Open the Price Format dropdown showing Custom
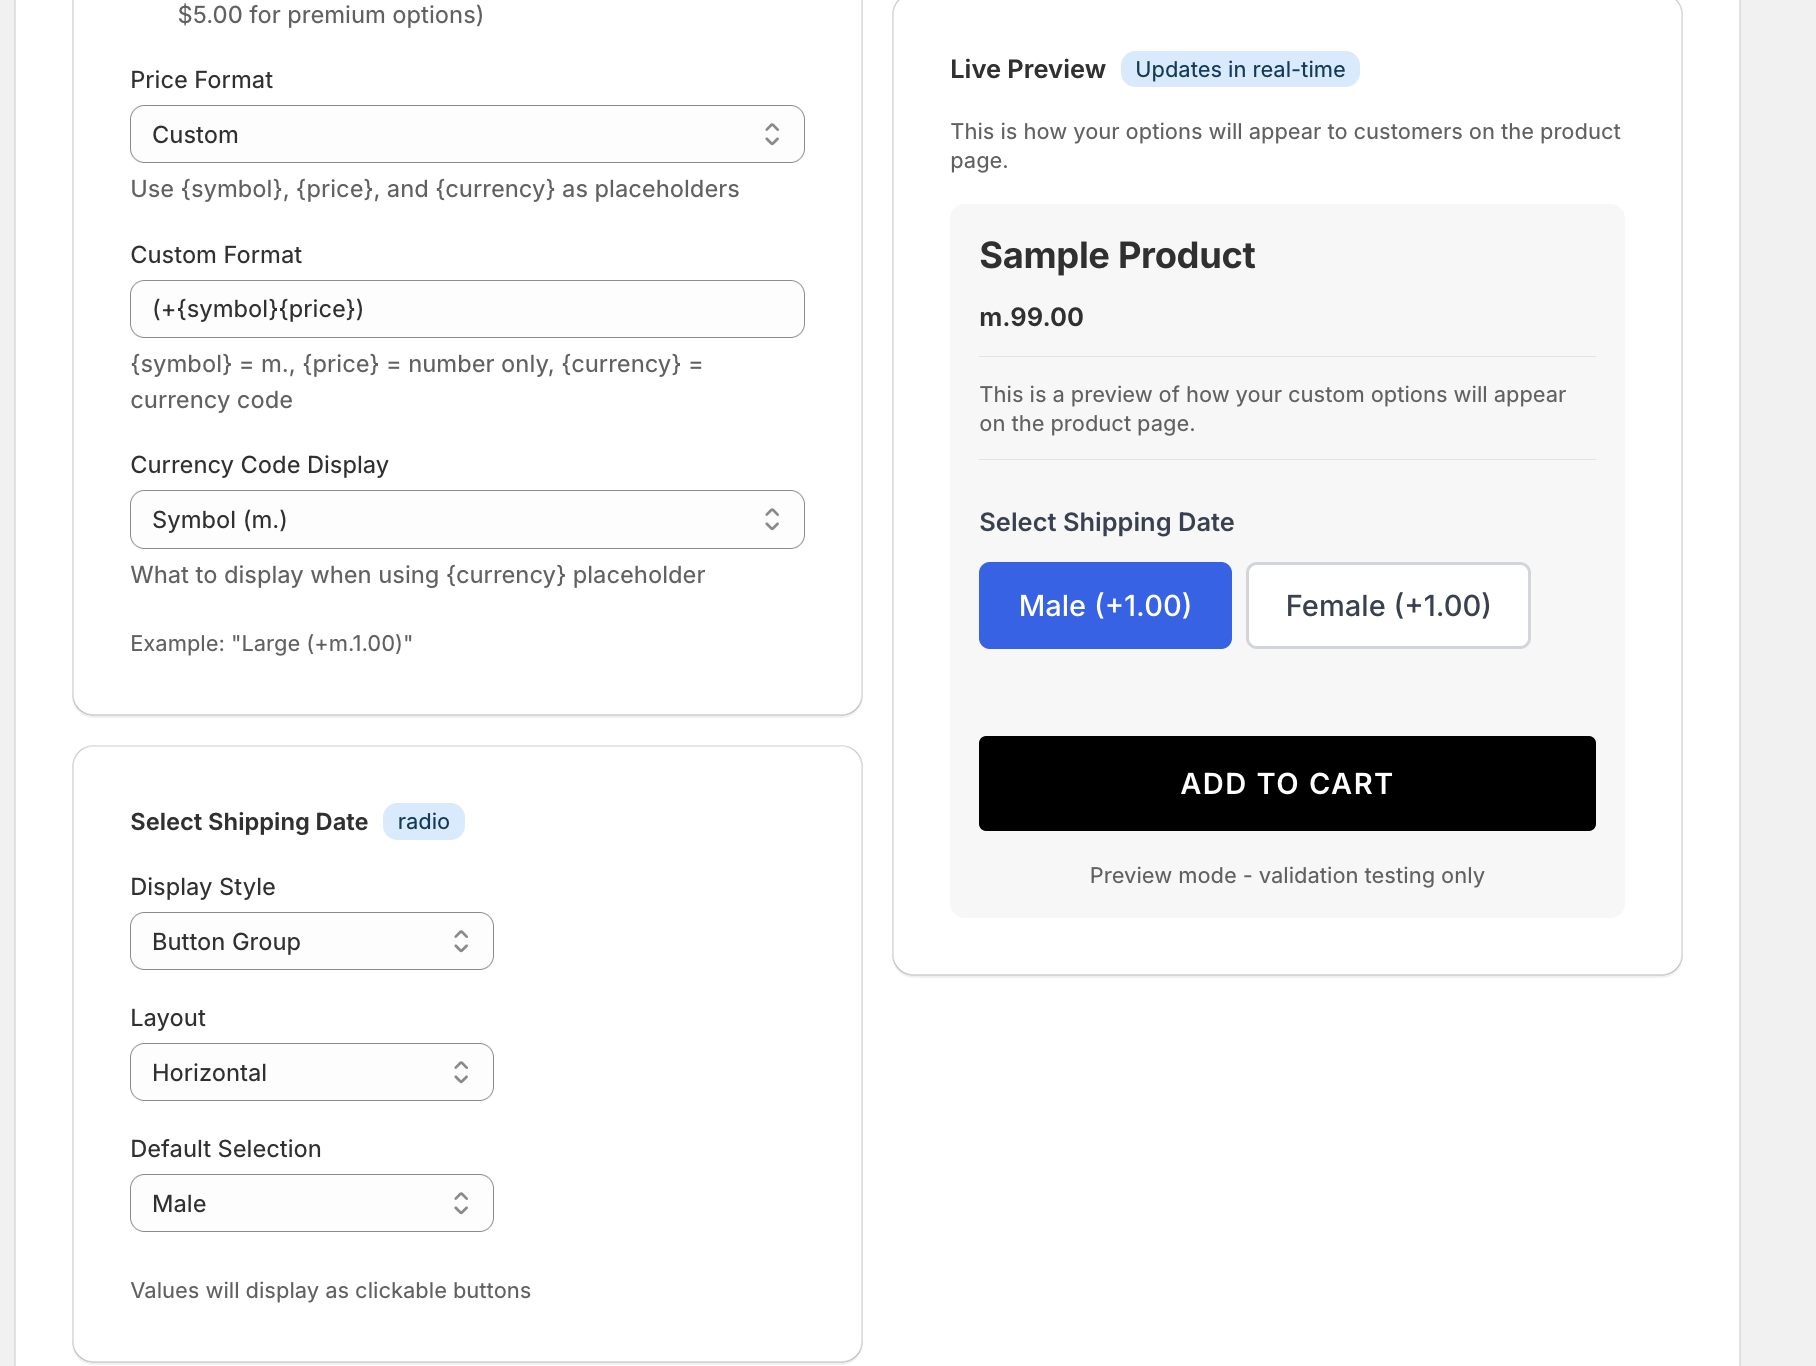The image size is (1816, 1366). pos(467,134)
